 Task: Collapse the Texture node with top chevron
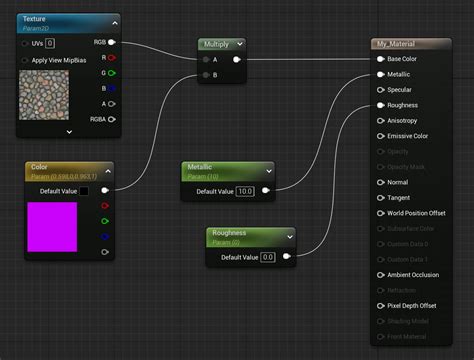point(115,23)
